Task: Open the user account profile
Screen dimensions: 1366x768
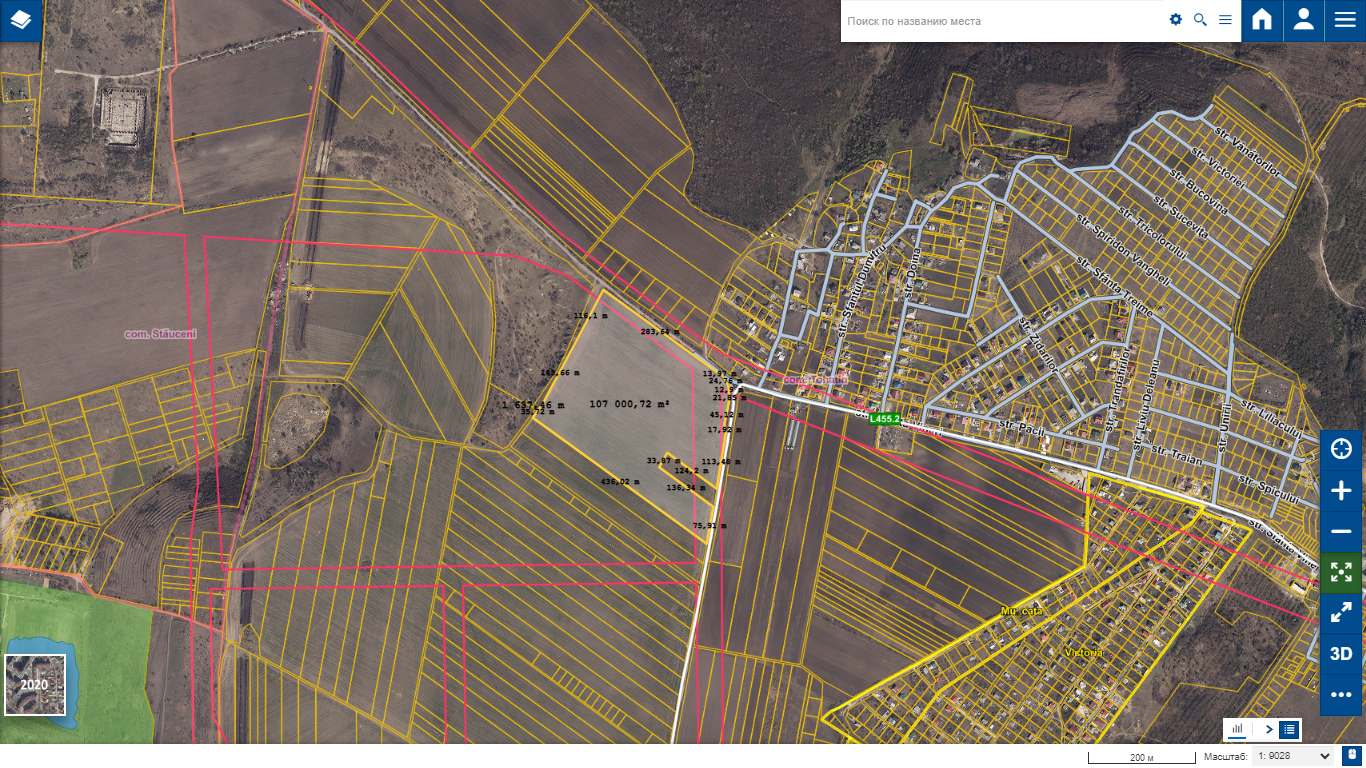Action: tap(1303, 20)
